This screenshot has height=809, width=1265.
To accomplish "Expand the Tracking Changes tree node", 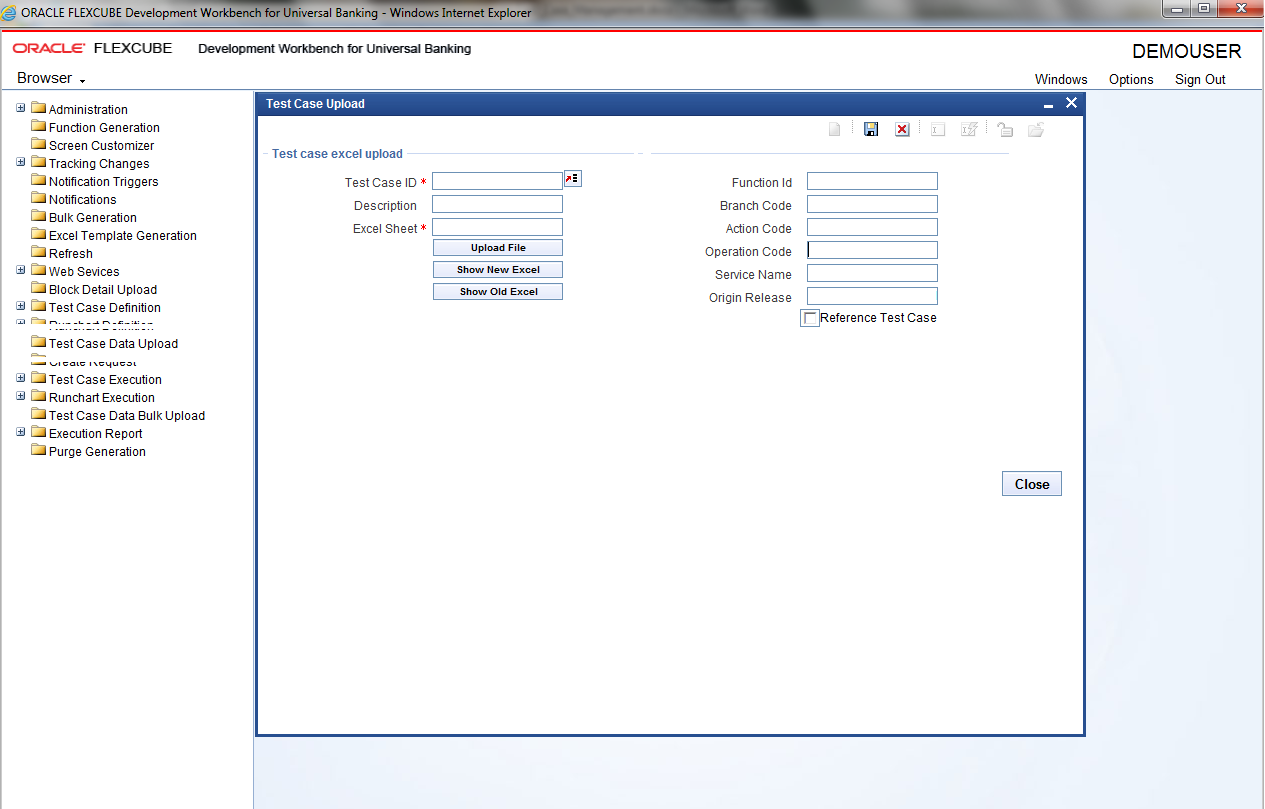I will (21, 162).
